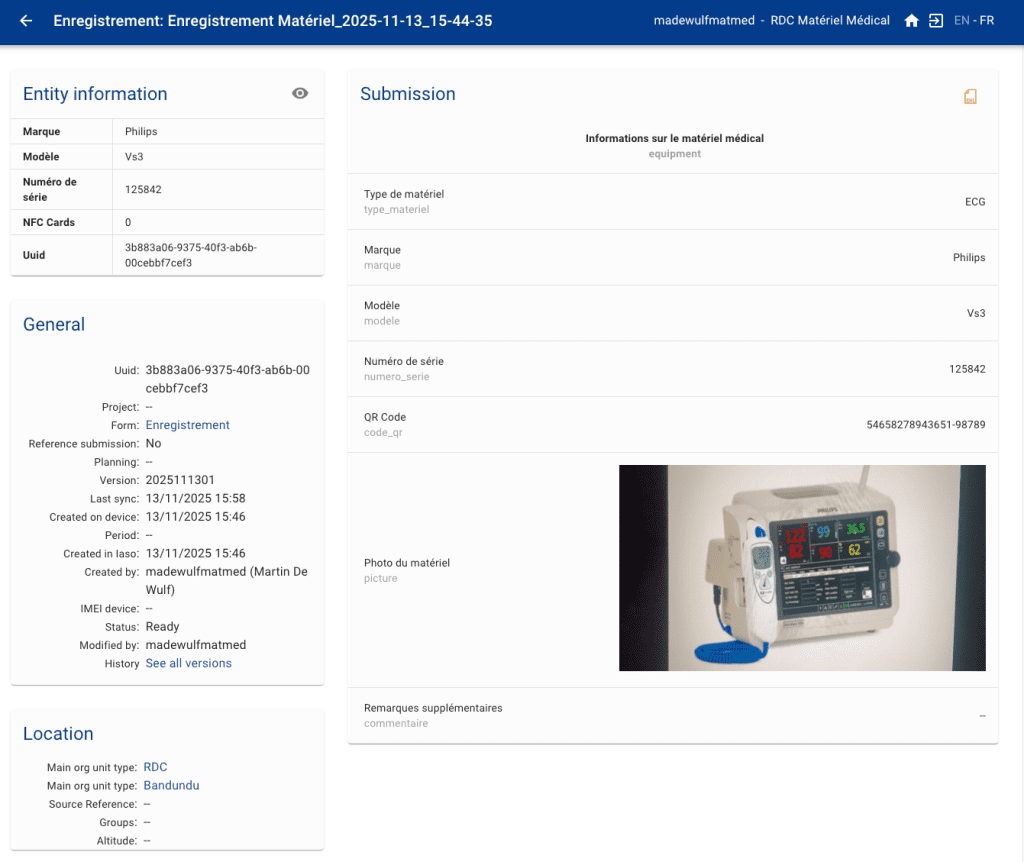Open the Bandundu org unit link
This screenshot has width=1024, height=862.
coord(171,785)
